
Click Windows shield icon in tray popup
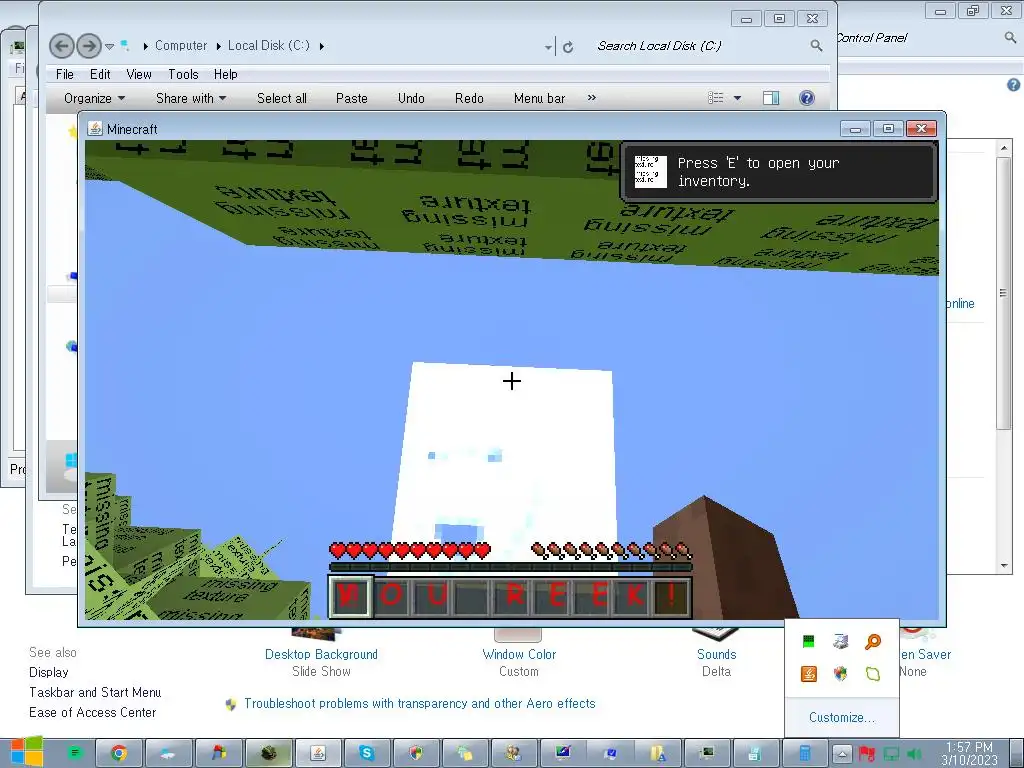tap(840, 673)
